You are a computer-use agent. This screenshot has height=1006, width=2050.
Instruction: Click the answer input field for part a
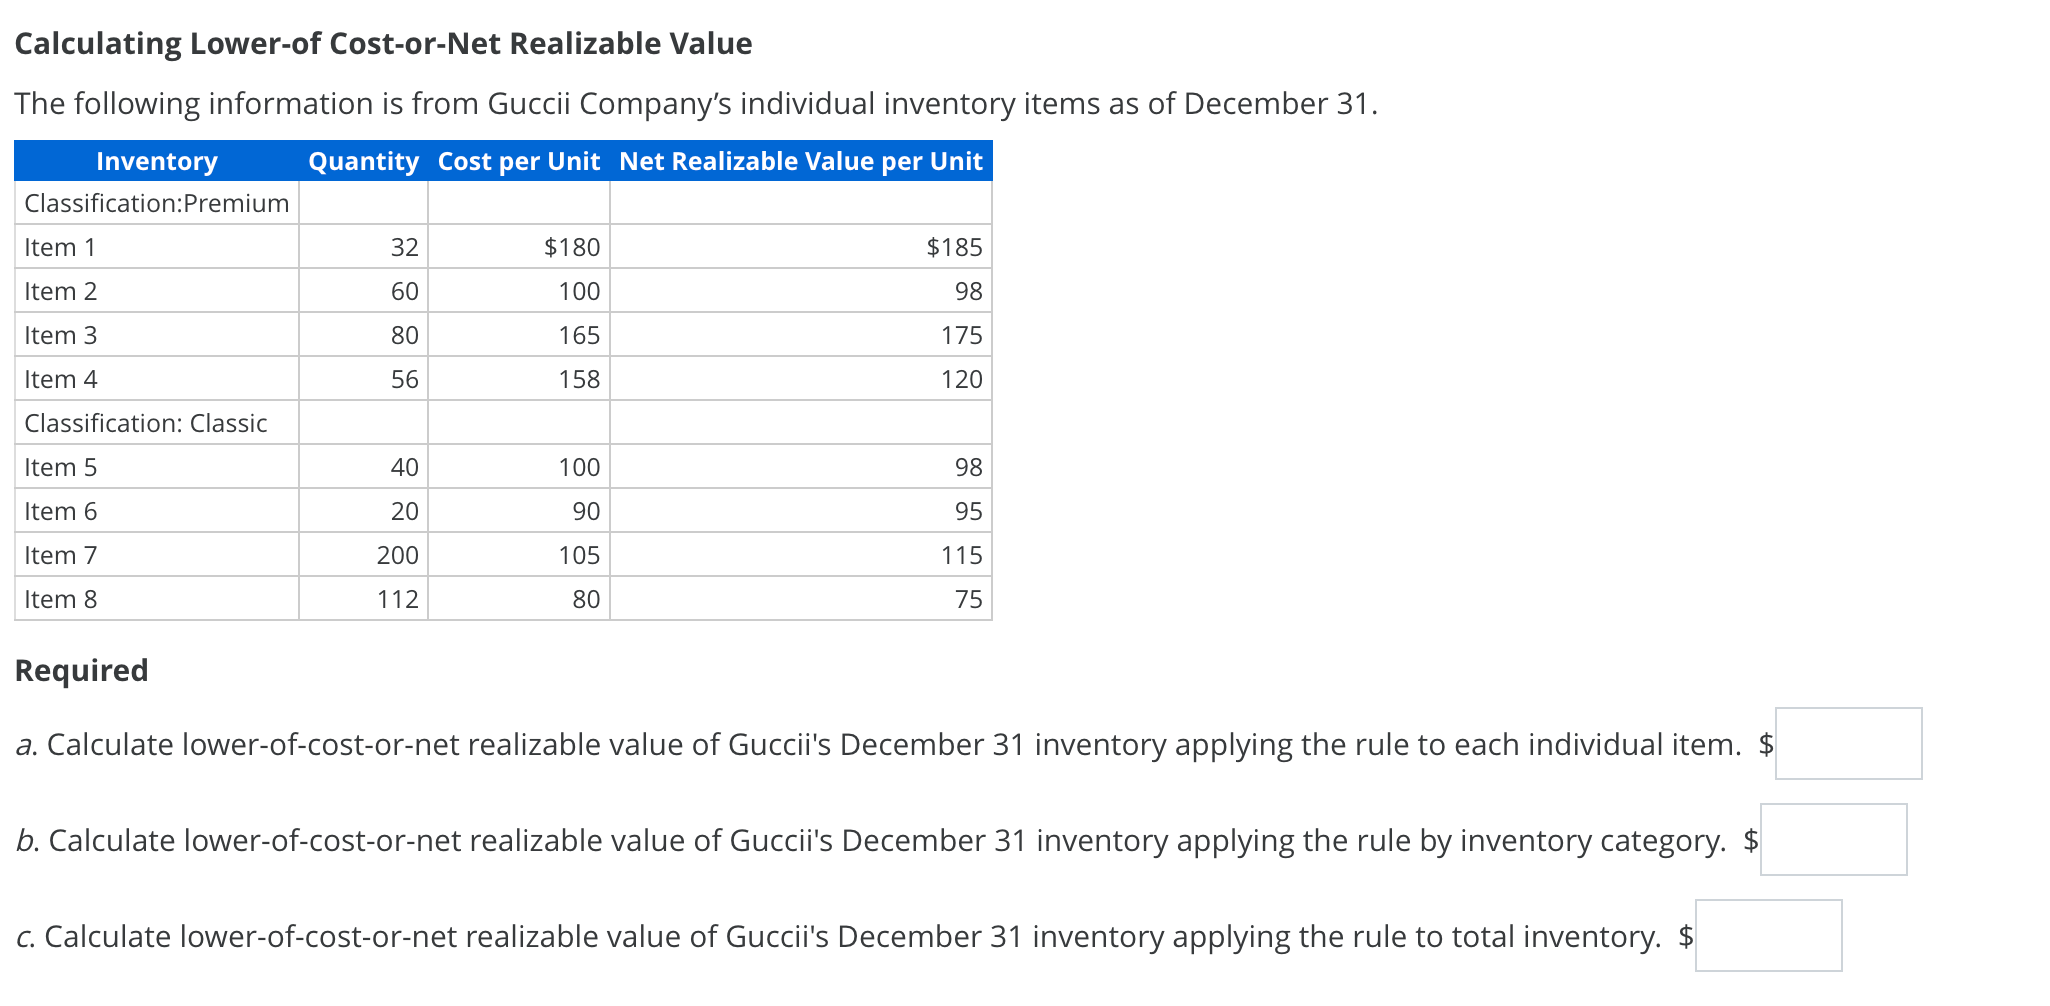coord(1848,743)
